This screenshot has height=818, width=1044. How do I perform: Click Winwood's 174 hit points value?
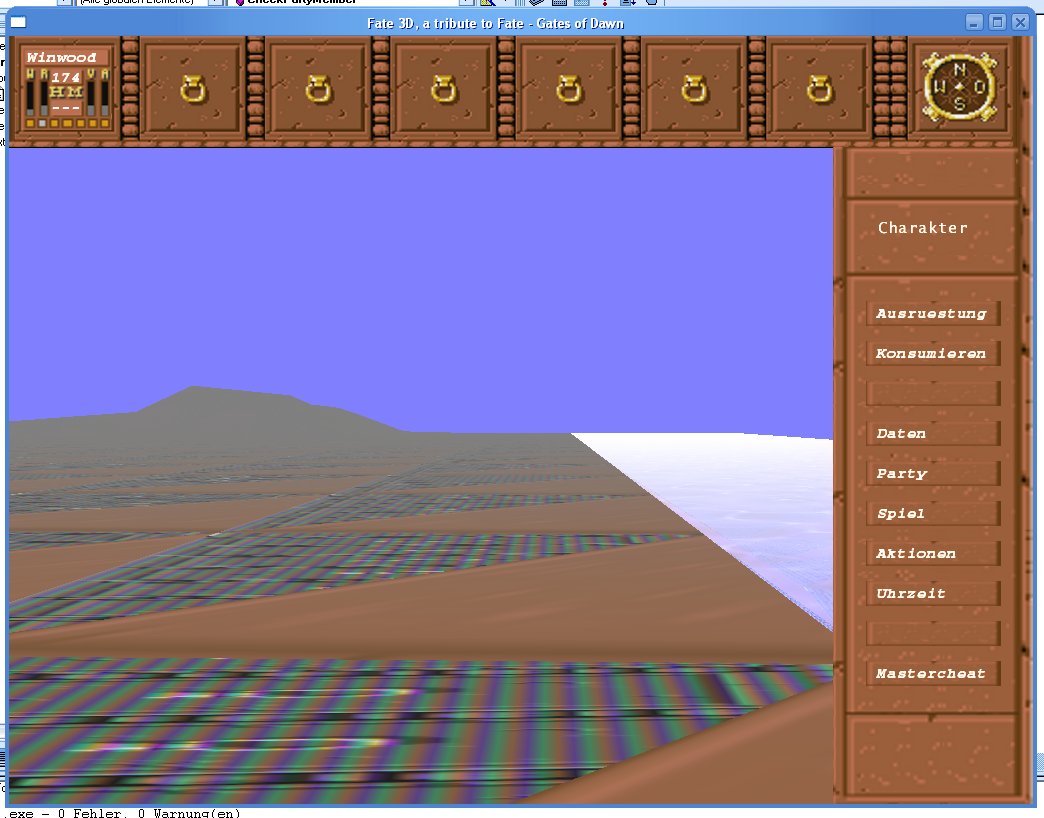tap(65, 77)
